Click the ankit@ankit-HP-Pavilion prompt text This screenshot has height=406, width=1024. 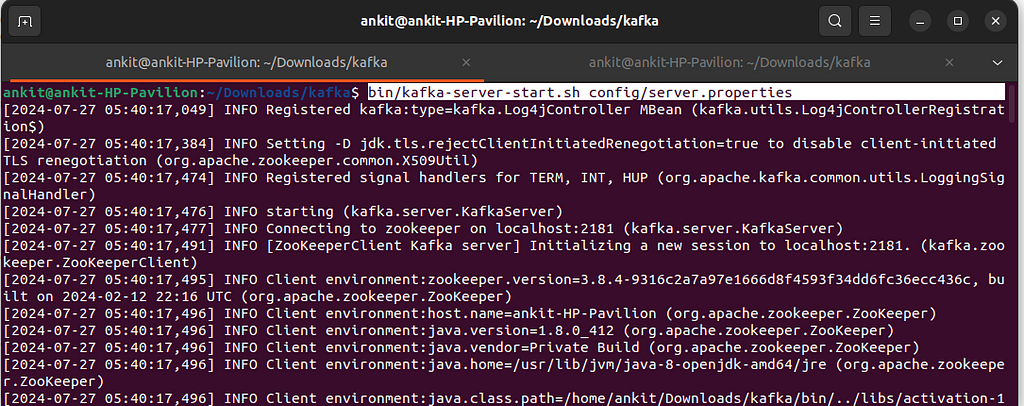[x=99, y=92]
